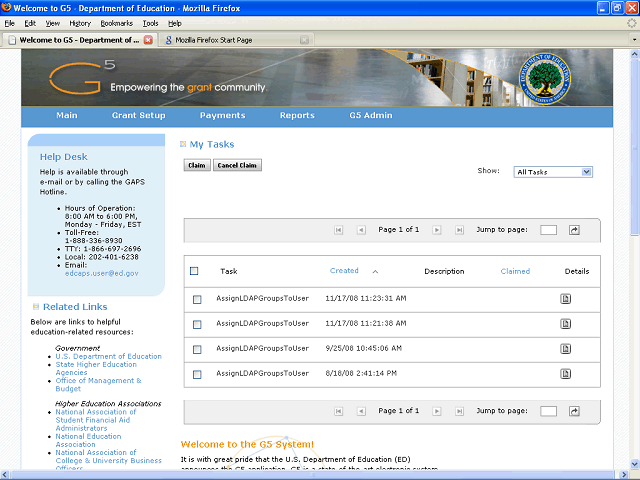
Task: Check the task created 11/17/08 11:21:38 AM
Action: [197, 324]
